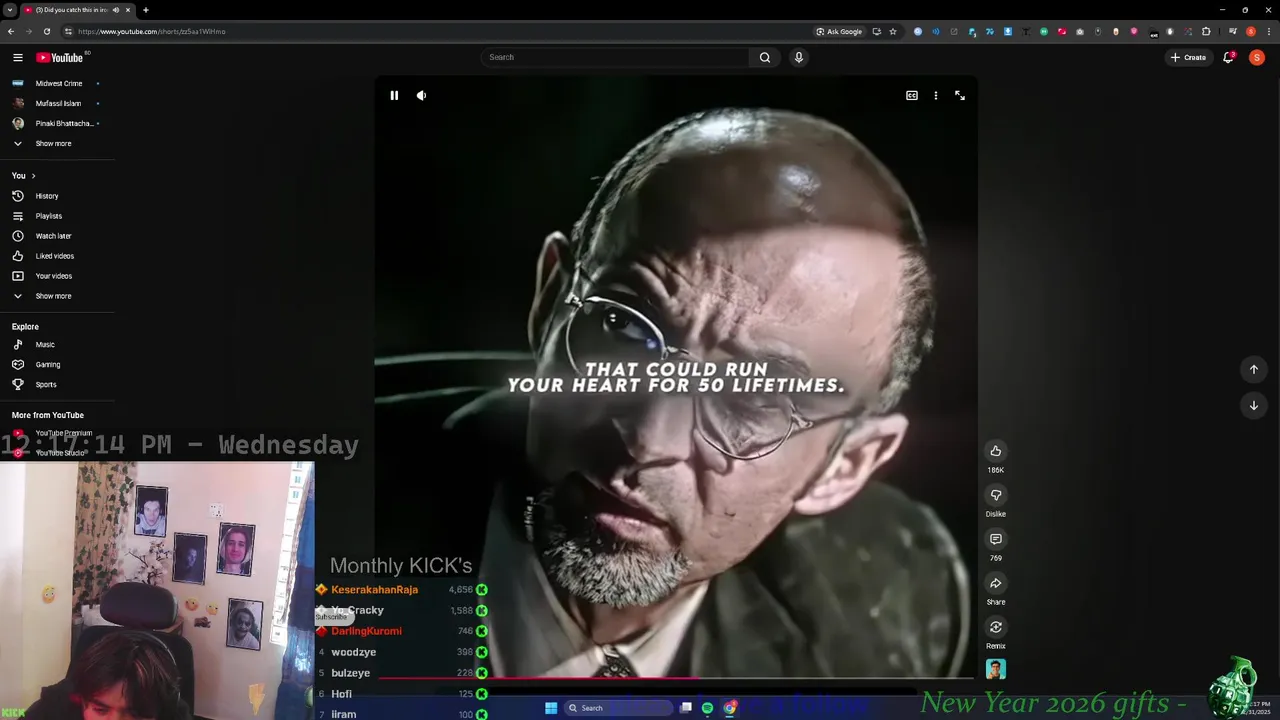Viewport: 1280px width, 720px height.
Task: Open YouTube notifications bell
Action: pyautogui.click(x=1229, y=57)
